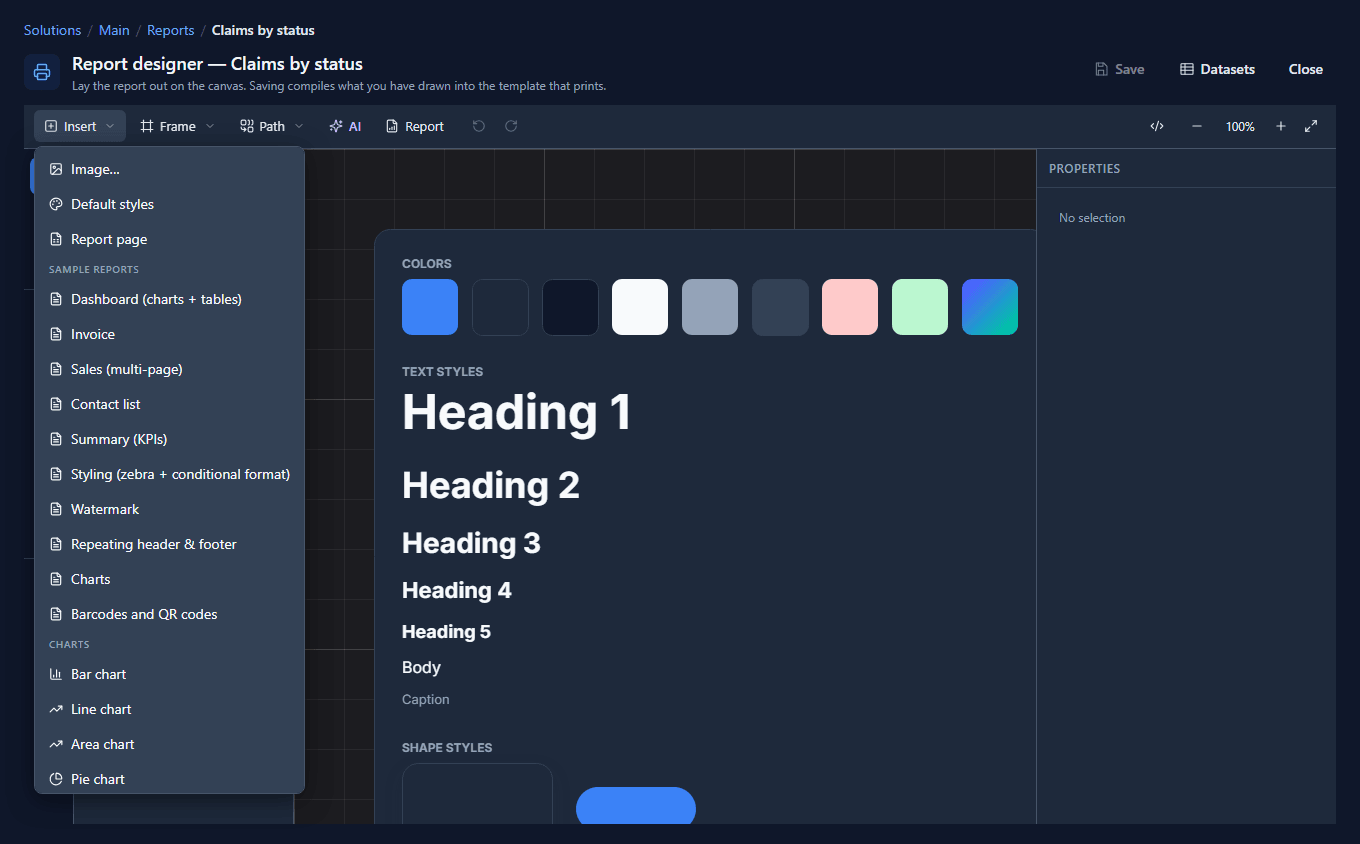Zoom in with the plus icon
Screen dimensions: 1360x844
click(1280, 126)
